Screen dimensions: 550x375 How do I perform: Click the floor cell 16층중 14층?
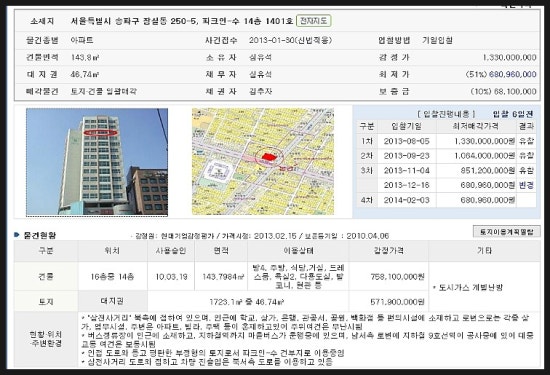point(112,277)
